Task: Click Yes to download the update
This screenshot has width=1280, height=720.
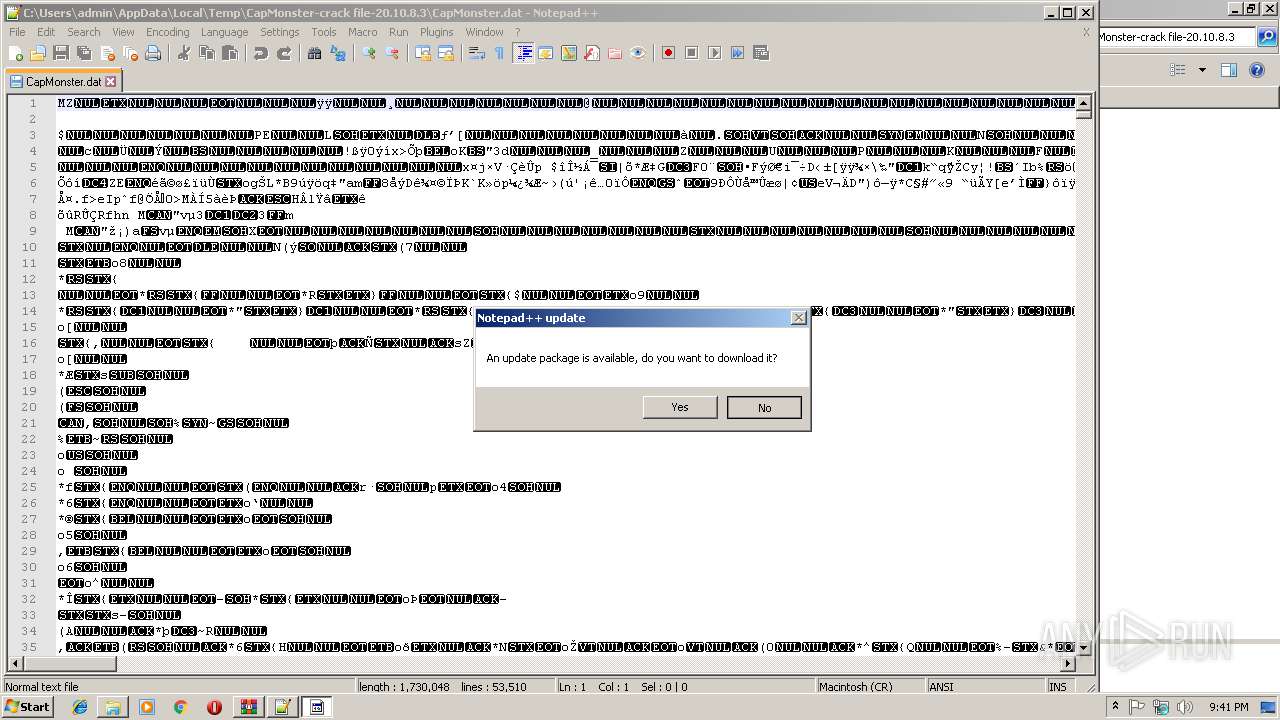Action: click(680, 407)
